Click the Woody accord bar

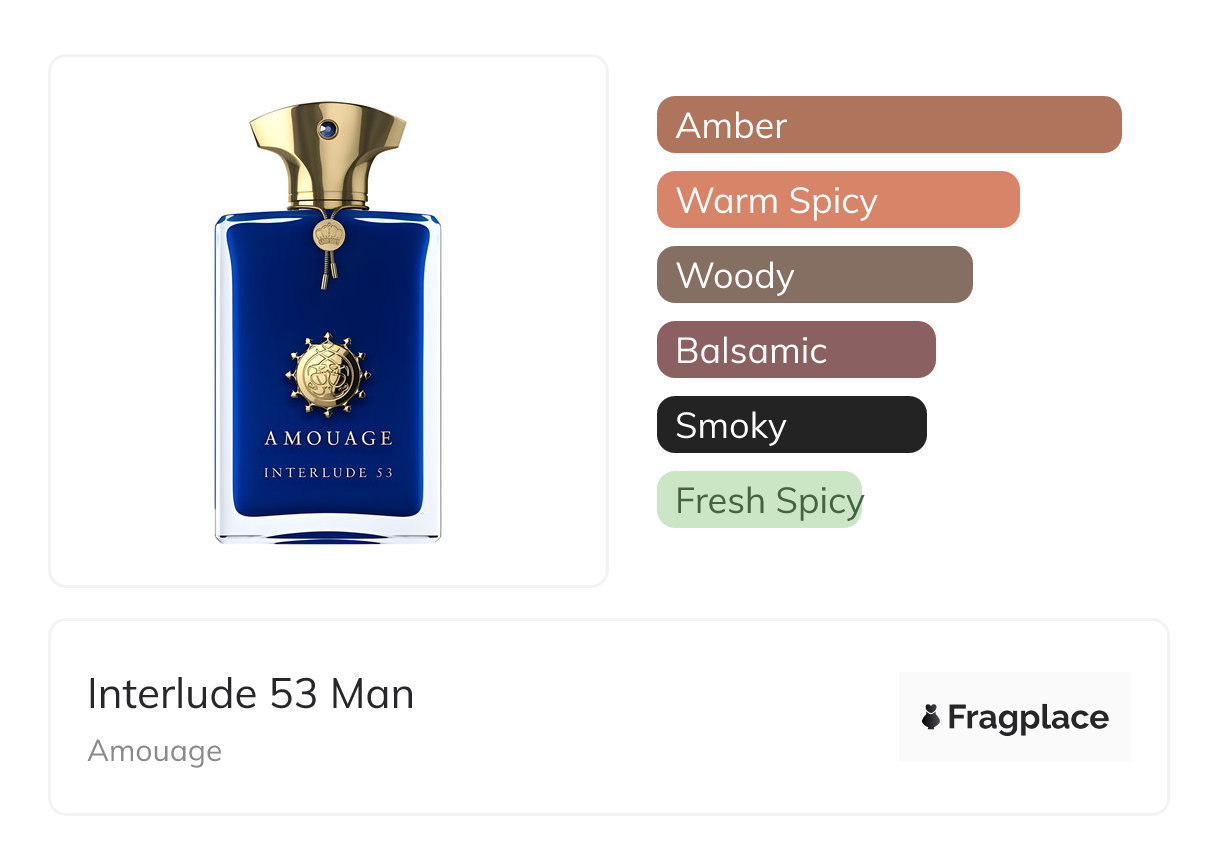click(815, 275)
